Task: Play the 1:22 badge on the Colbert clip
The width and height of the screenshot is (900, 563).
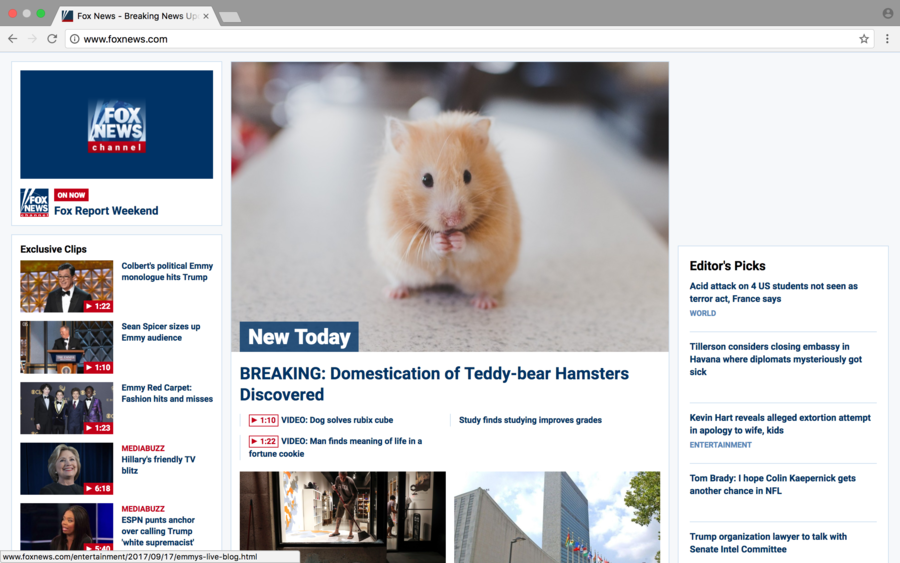Action: point(98,306)
